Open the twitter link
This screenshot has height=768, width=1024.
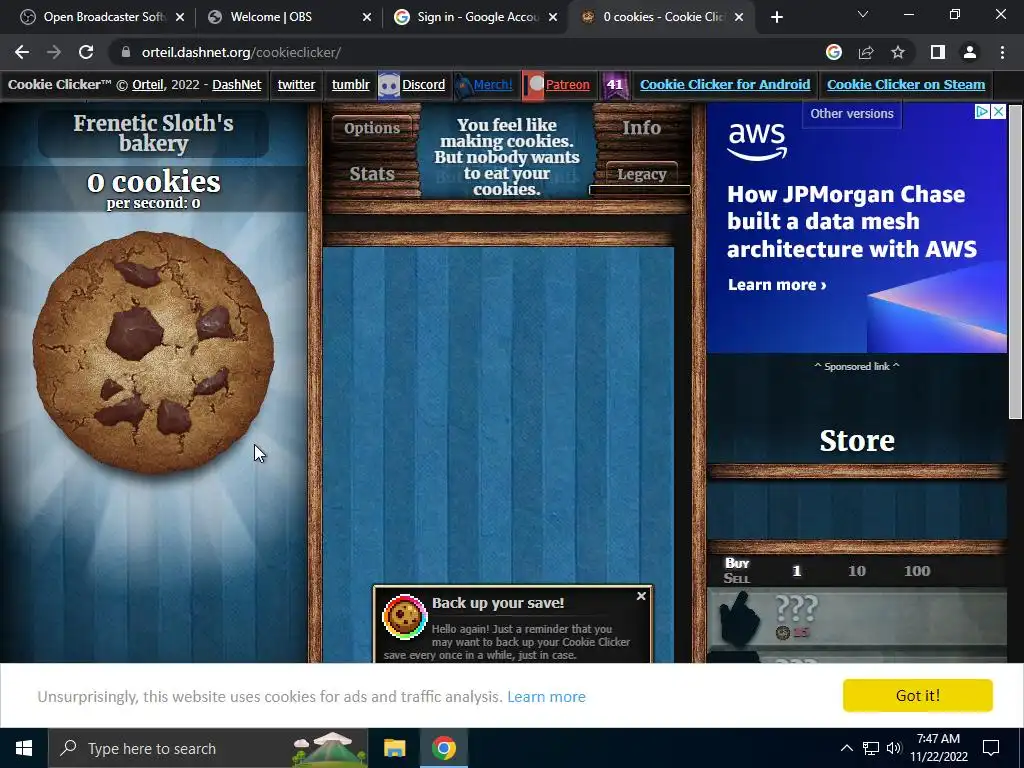pos(296,85)
